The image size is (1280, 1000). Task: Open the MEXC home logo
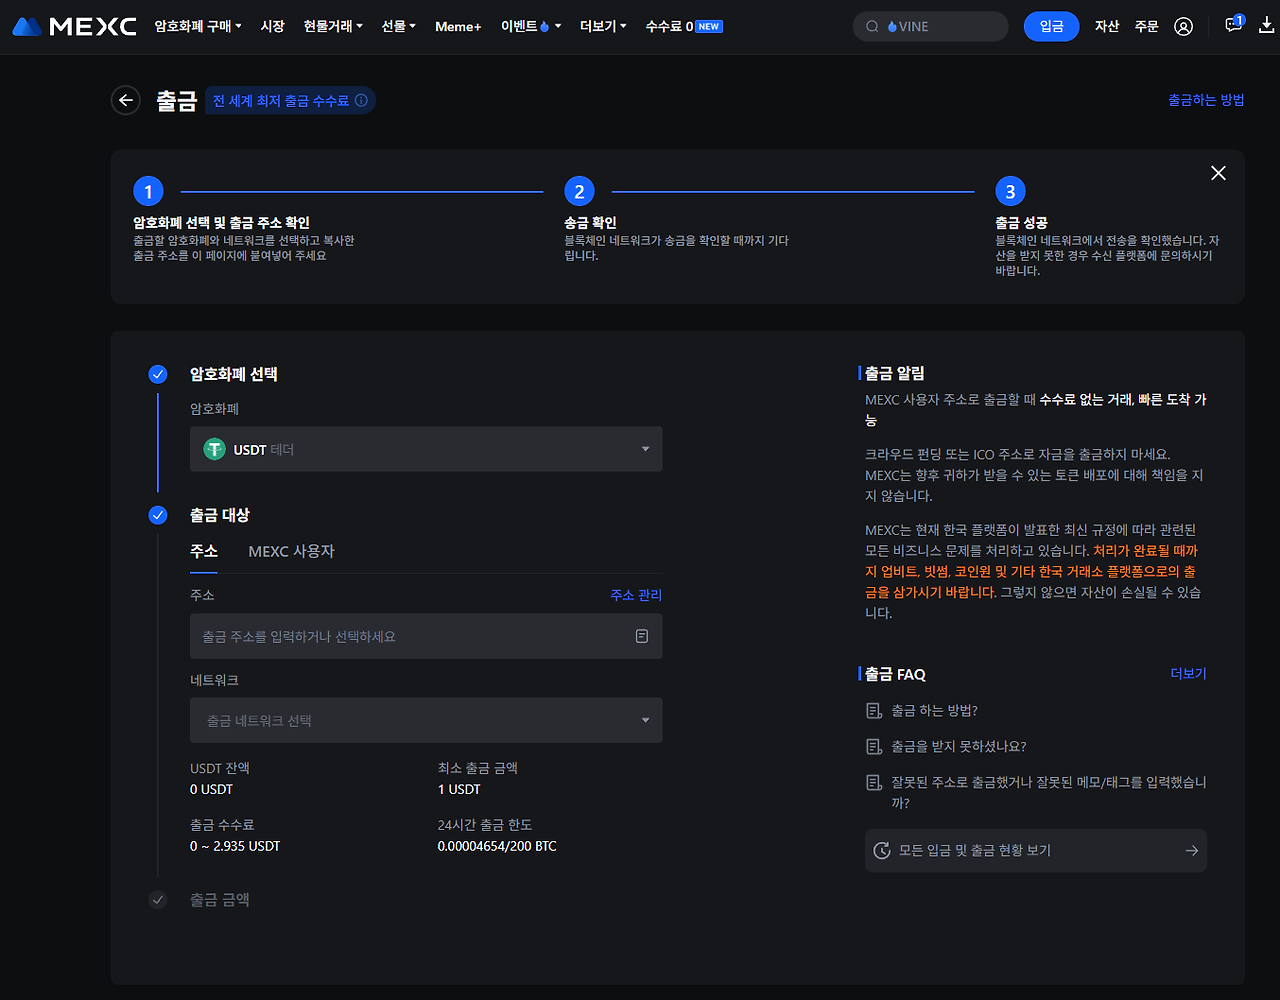click(x=74, y=27)
